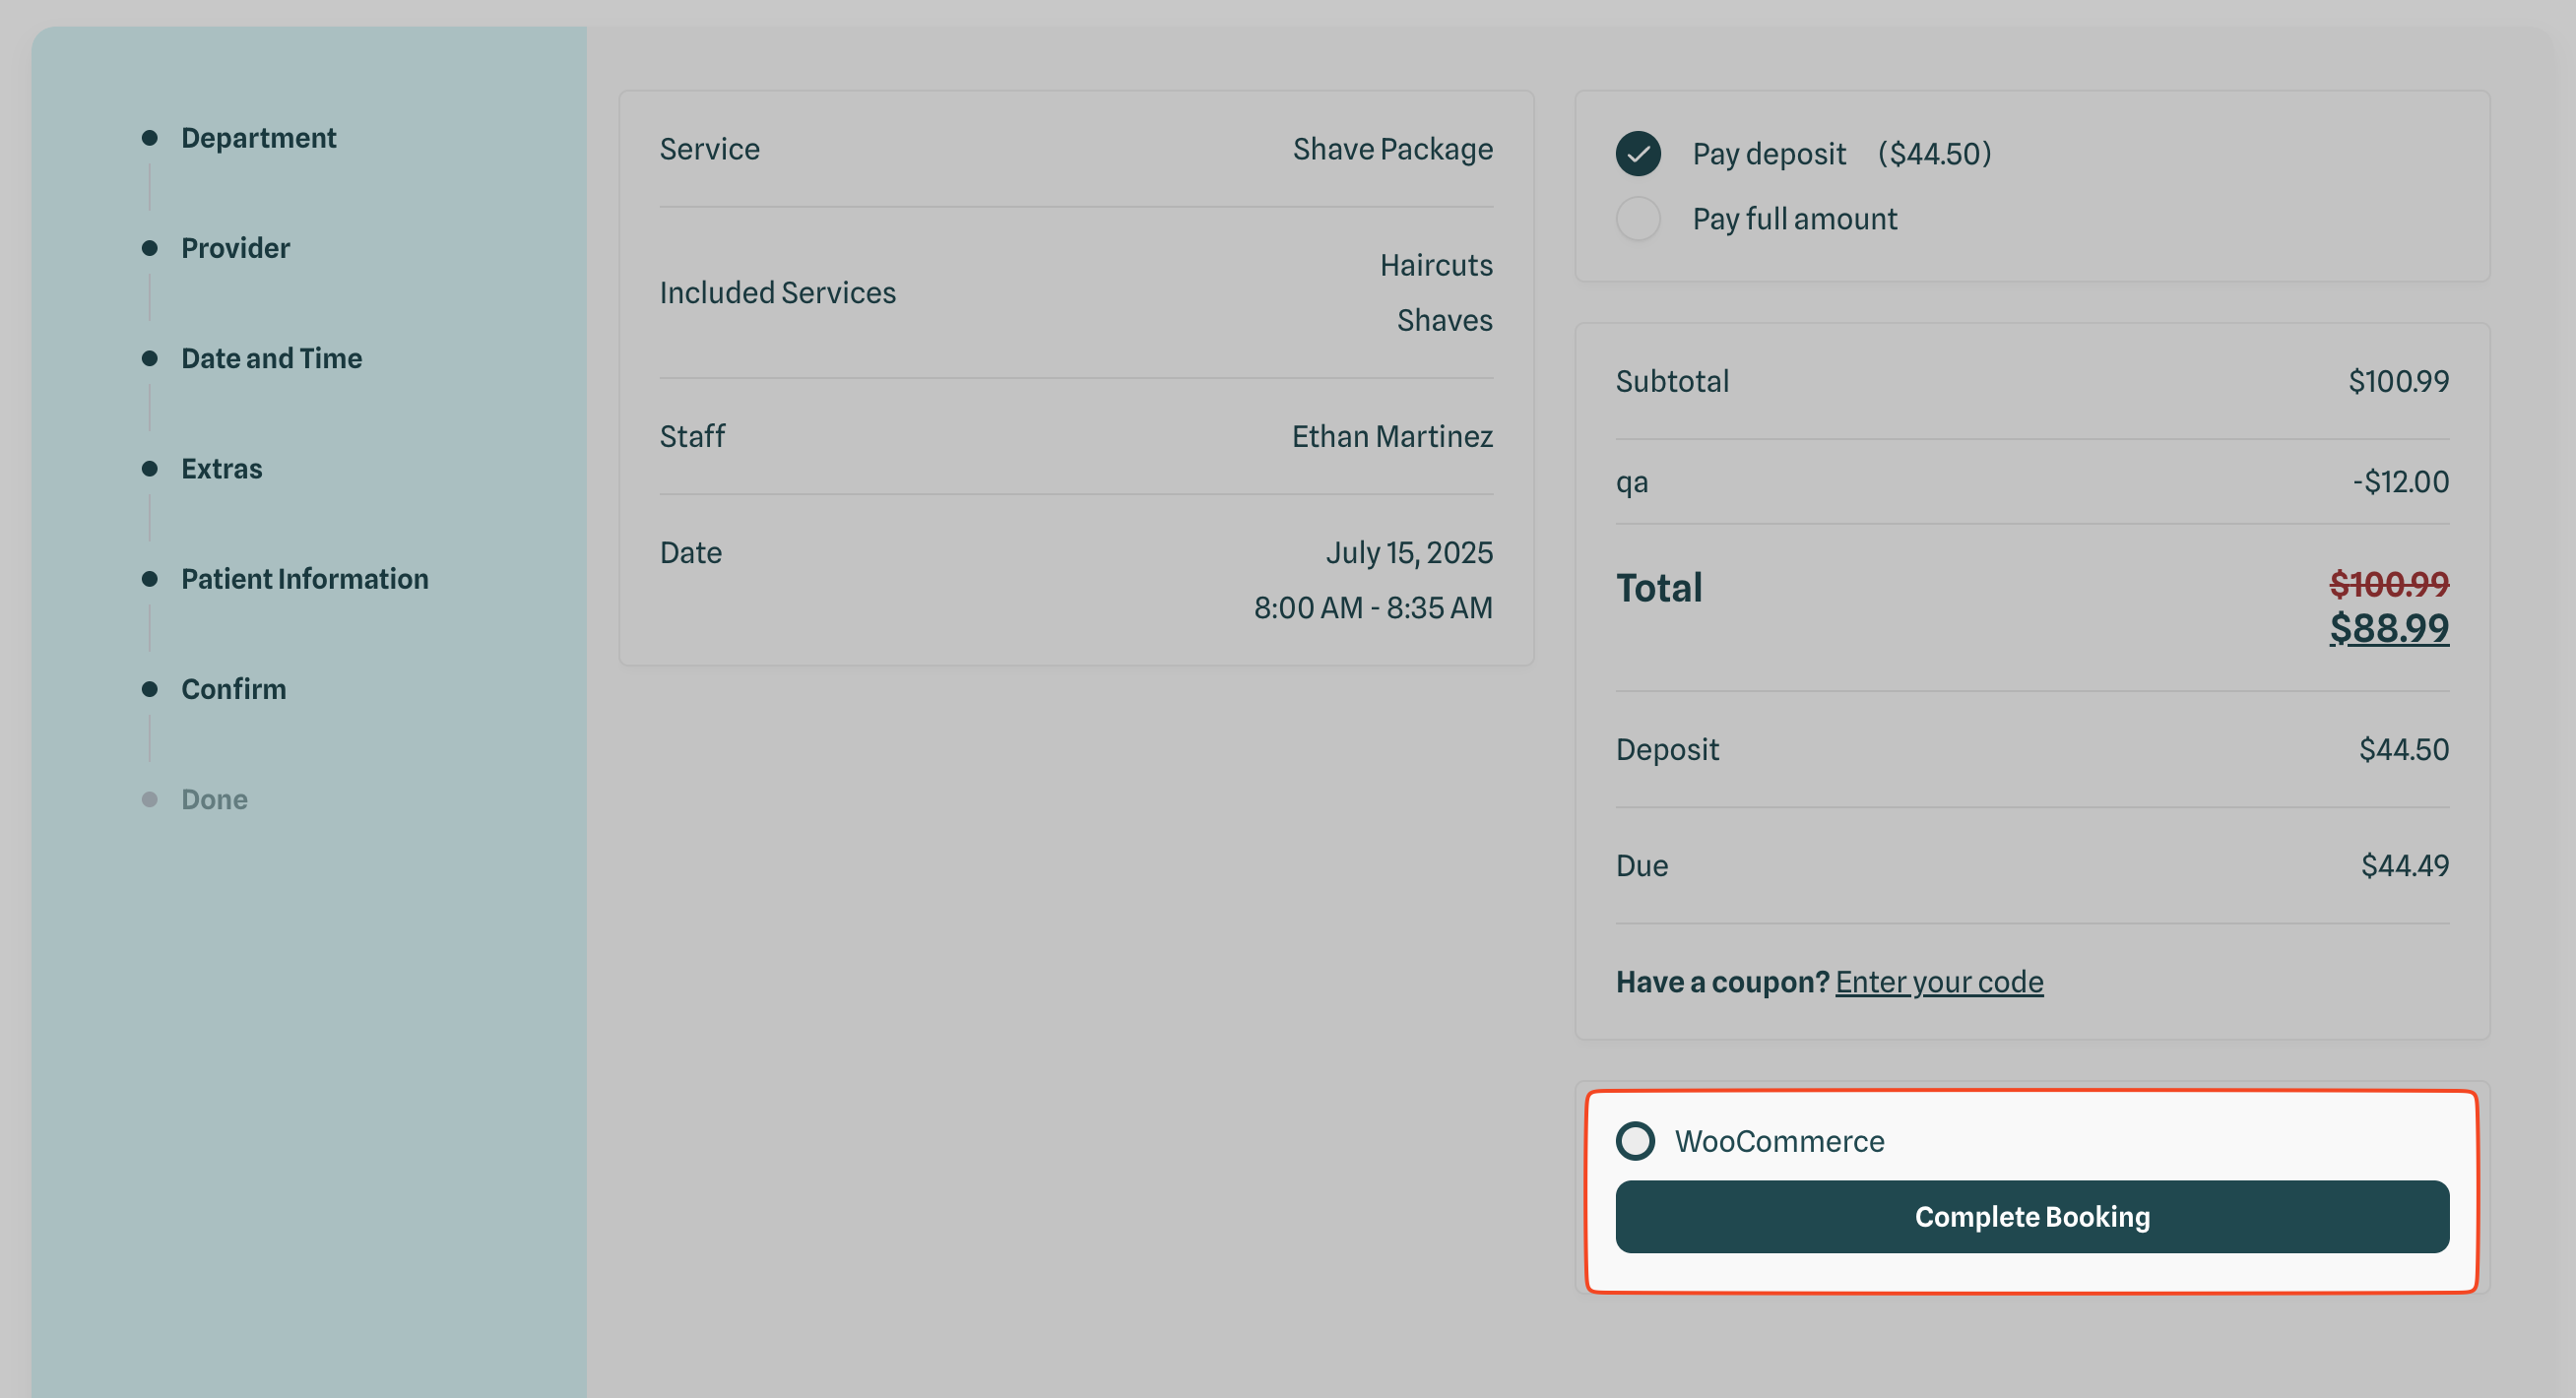Click the Complete Booking button
The width and height of the screenshot is (2576, 1398).
tap(2031, 1217)
